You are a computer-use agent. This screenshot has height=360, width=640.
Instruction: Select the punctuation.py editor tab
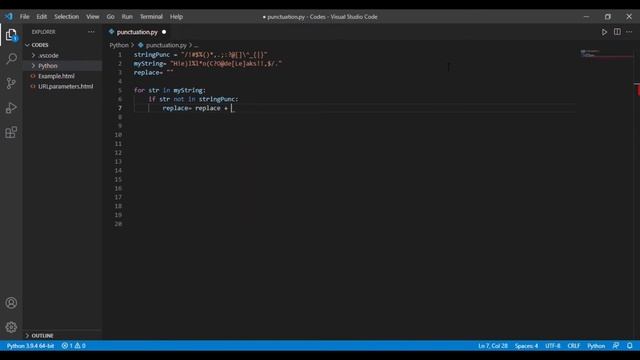click(137, 32)
